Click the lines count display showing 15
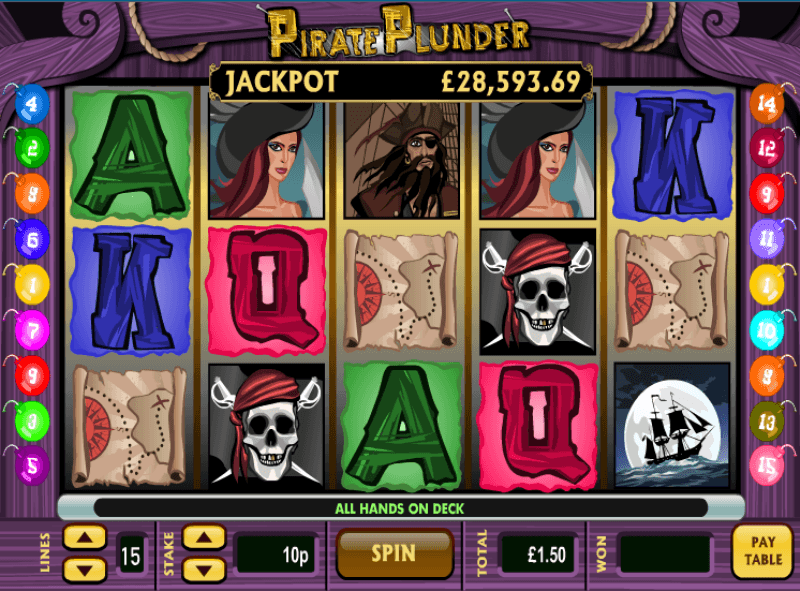800x591 pixels. coord(131,555)
